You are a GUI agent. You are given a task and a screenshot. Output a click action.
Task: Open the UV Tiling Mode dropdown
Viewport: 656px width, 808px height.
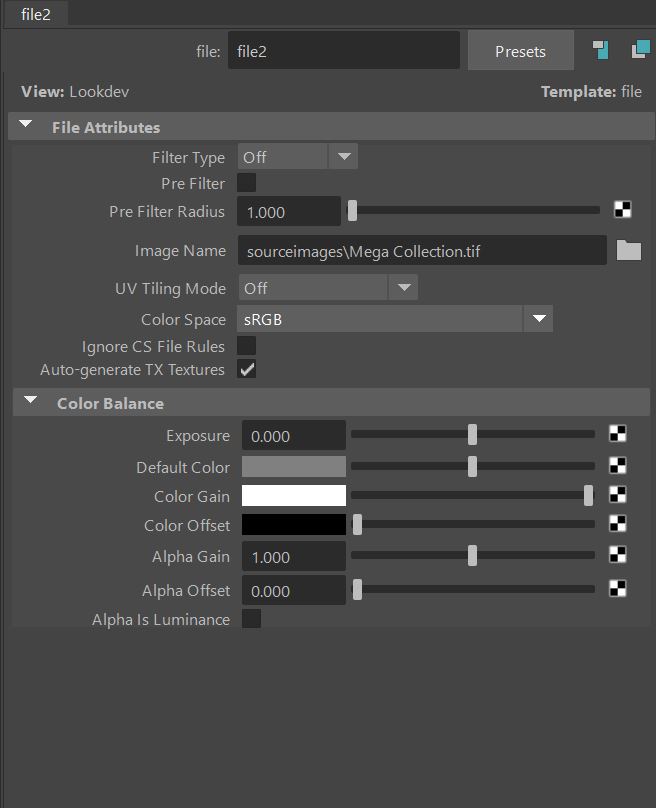[327, 288]
